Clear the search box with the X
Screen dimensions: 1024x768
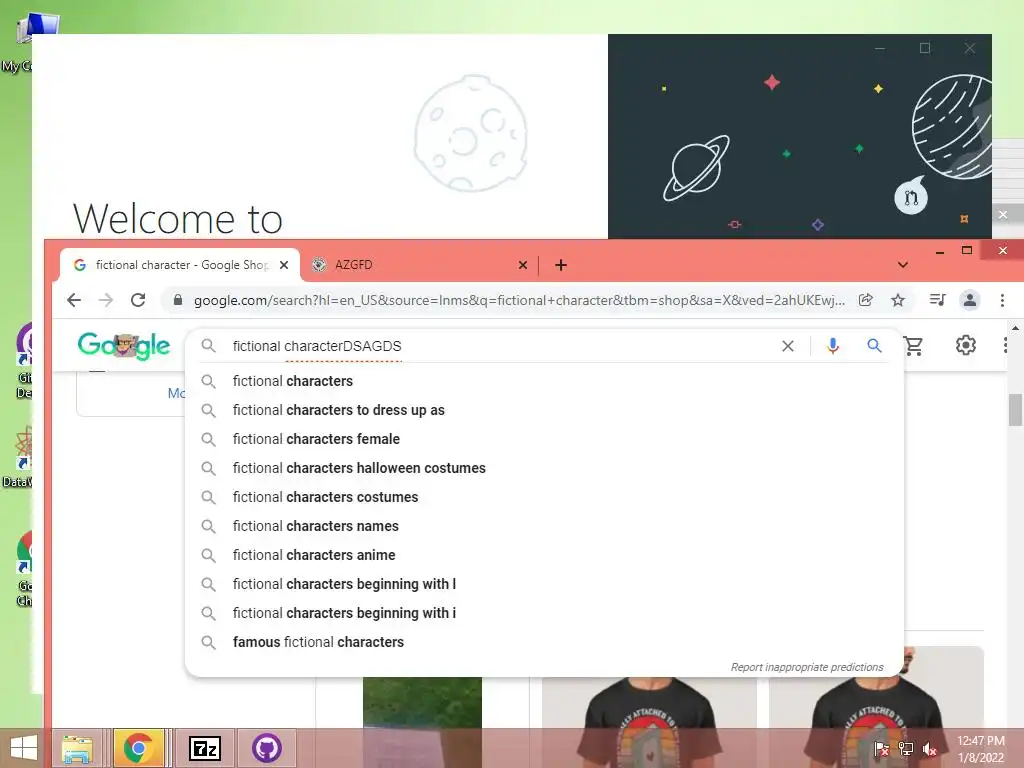click(x=788, y=346)
